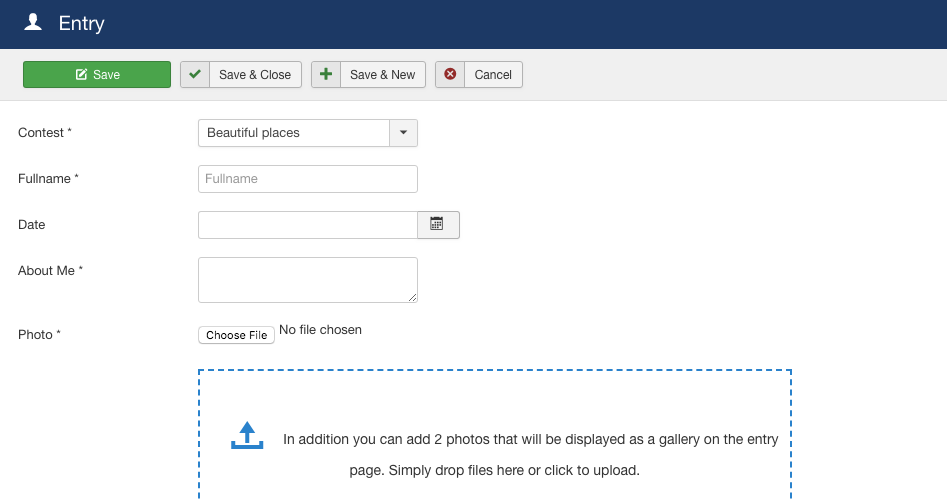Viewport: 947px width, 502px height.
Task: Expand the Contest dropdown arrow
Action: point(403,133)
